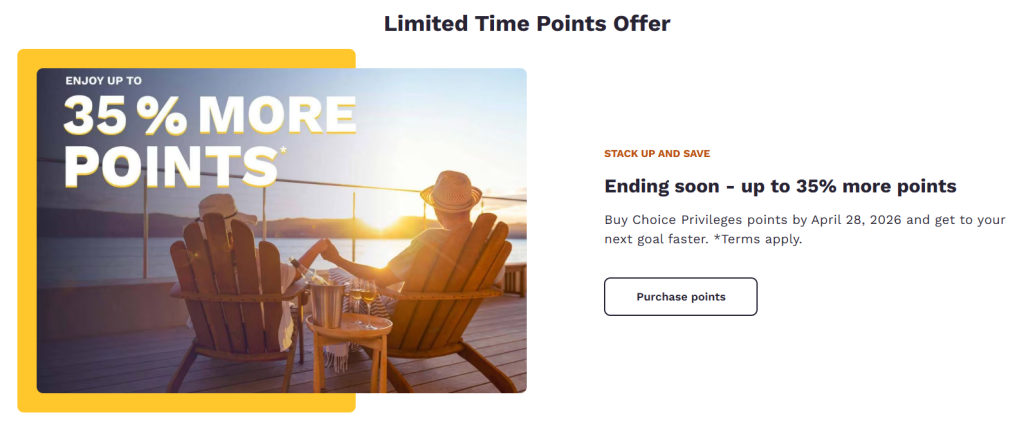The height and width of the screenshot is (426, 1024).
Task: Select the "Ending soon - up to 35% more points" headline
Action: [780, 186]
